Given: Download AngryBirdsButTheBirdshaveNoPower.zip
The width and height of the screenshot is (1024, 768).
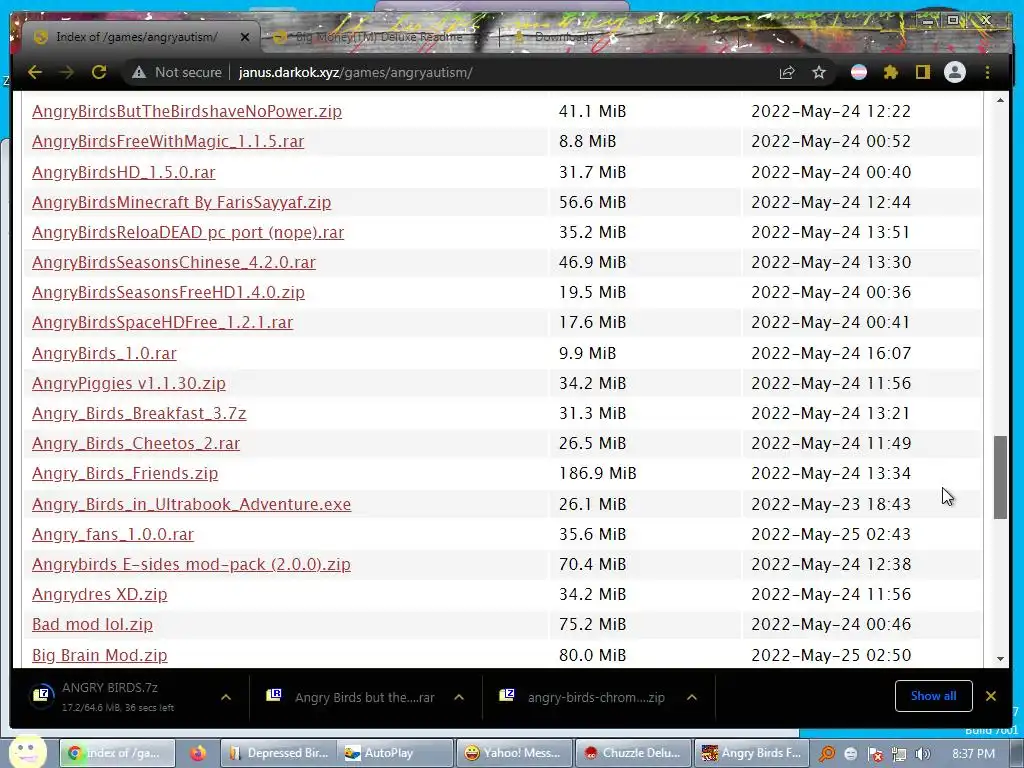Looking at the screenshot, I should [187, 111].
